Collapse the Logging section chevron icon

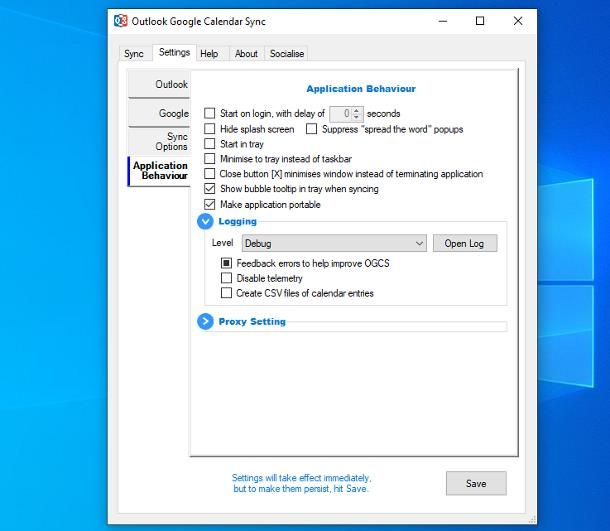pyautogui.click(x=205, y=221)
